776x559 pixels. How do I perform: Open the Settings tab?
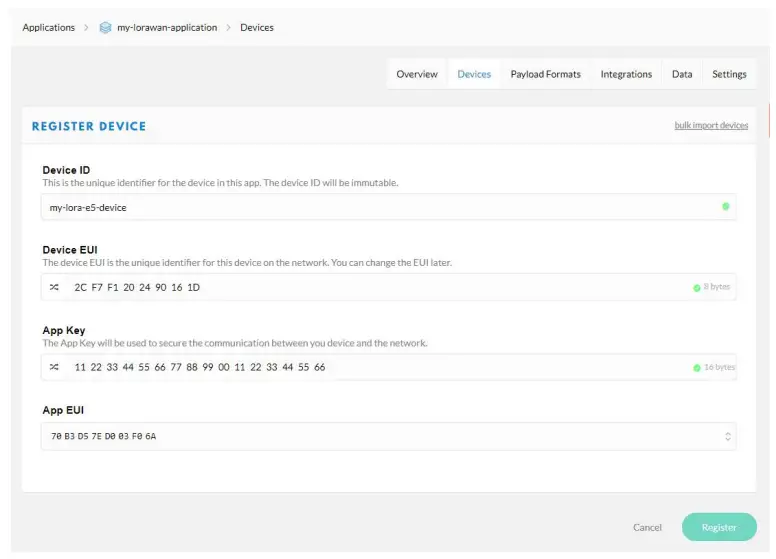click(x=729, y=74)
